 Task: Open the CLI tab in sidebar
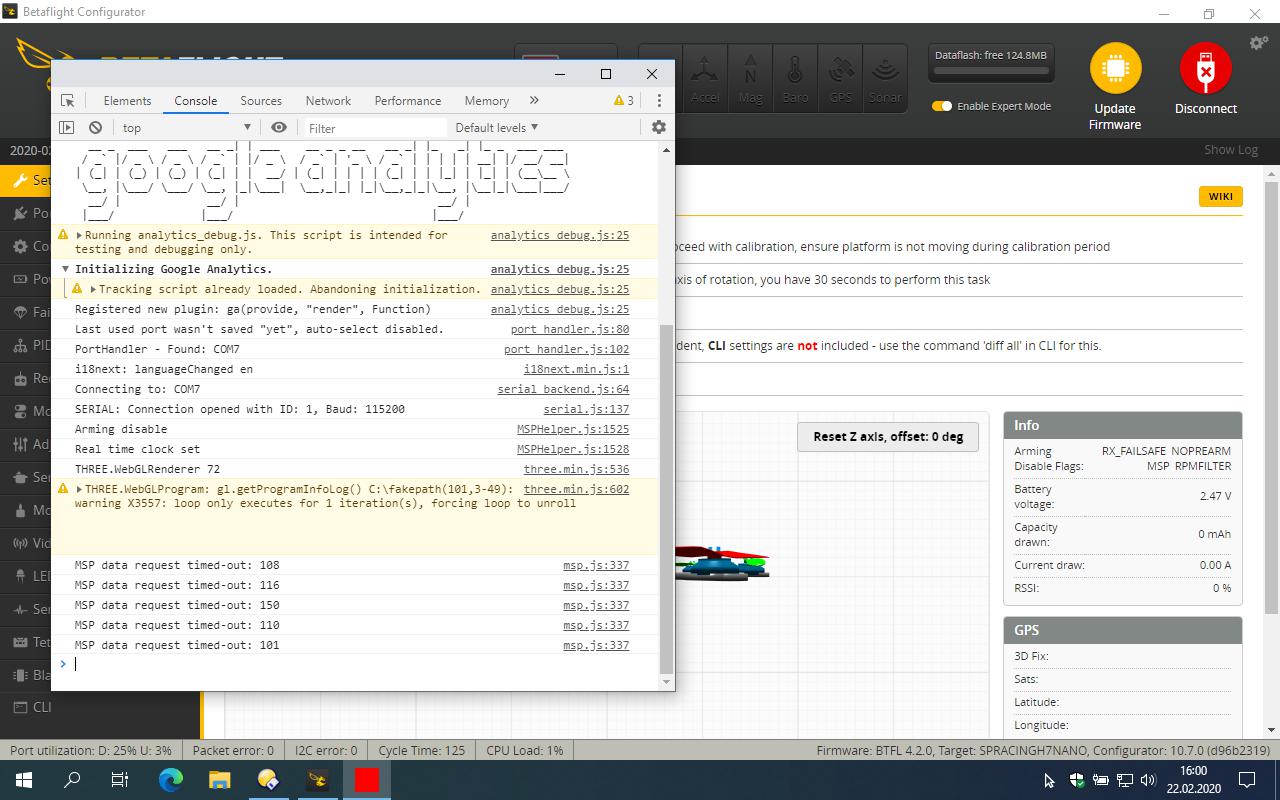coord(100,707)
